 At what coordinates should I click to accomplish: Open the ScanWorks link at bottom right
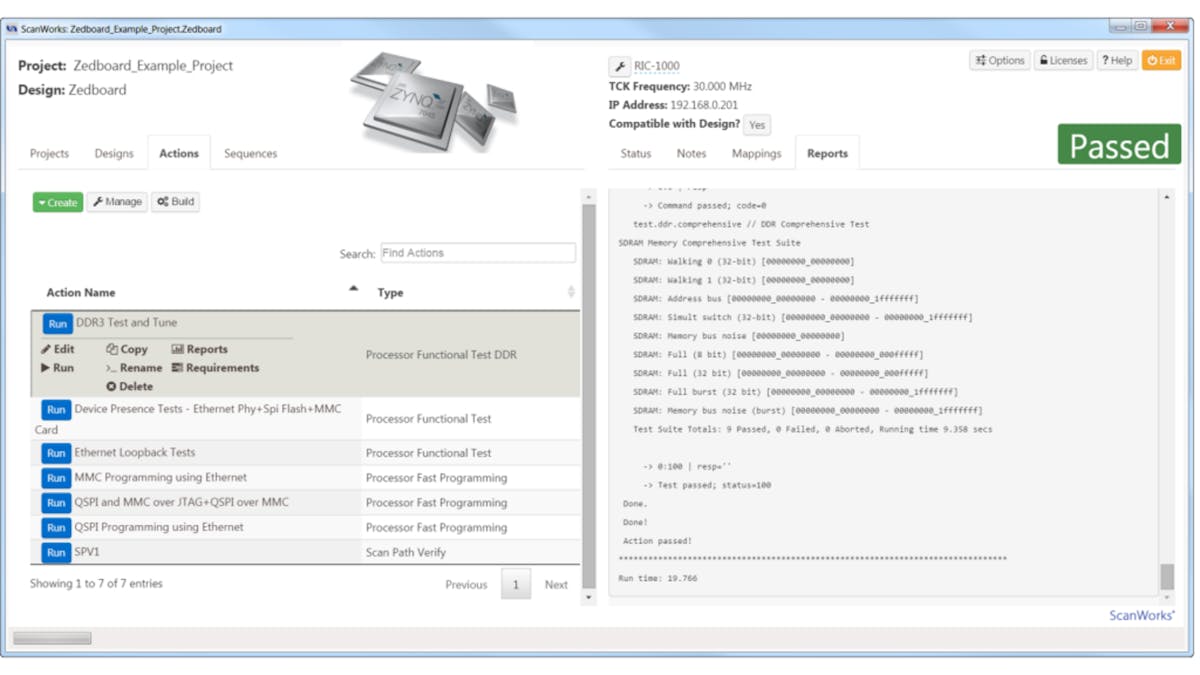click(x=1141, y=615)
